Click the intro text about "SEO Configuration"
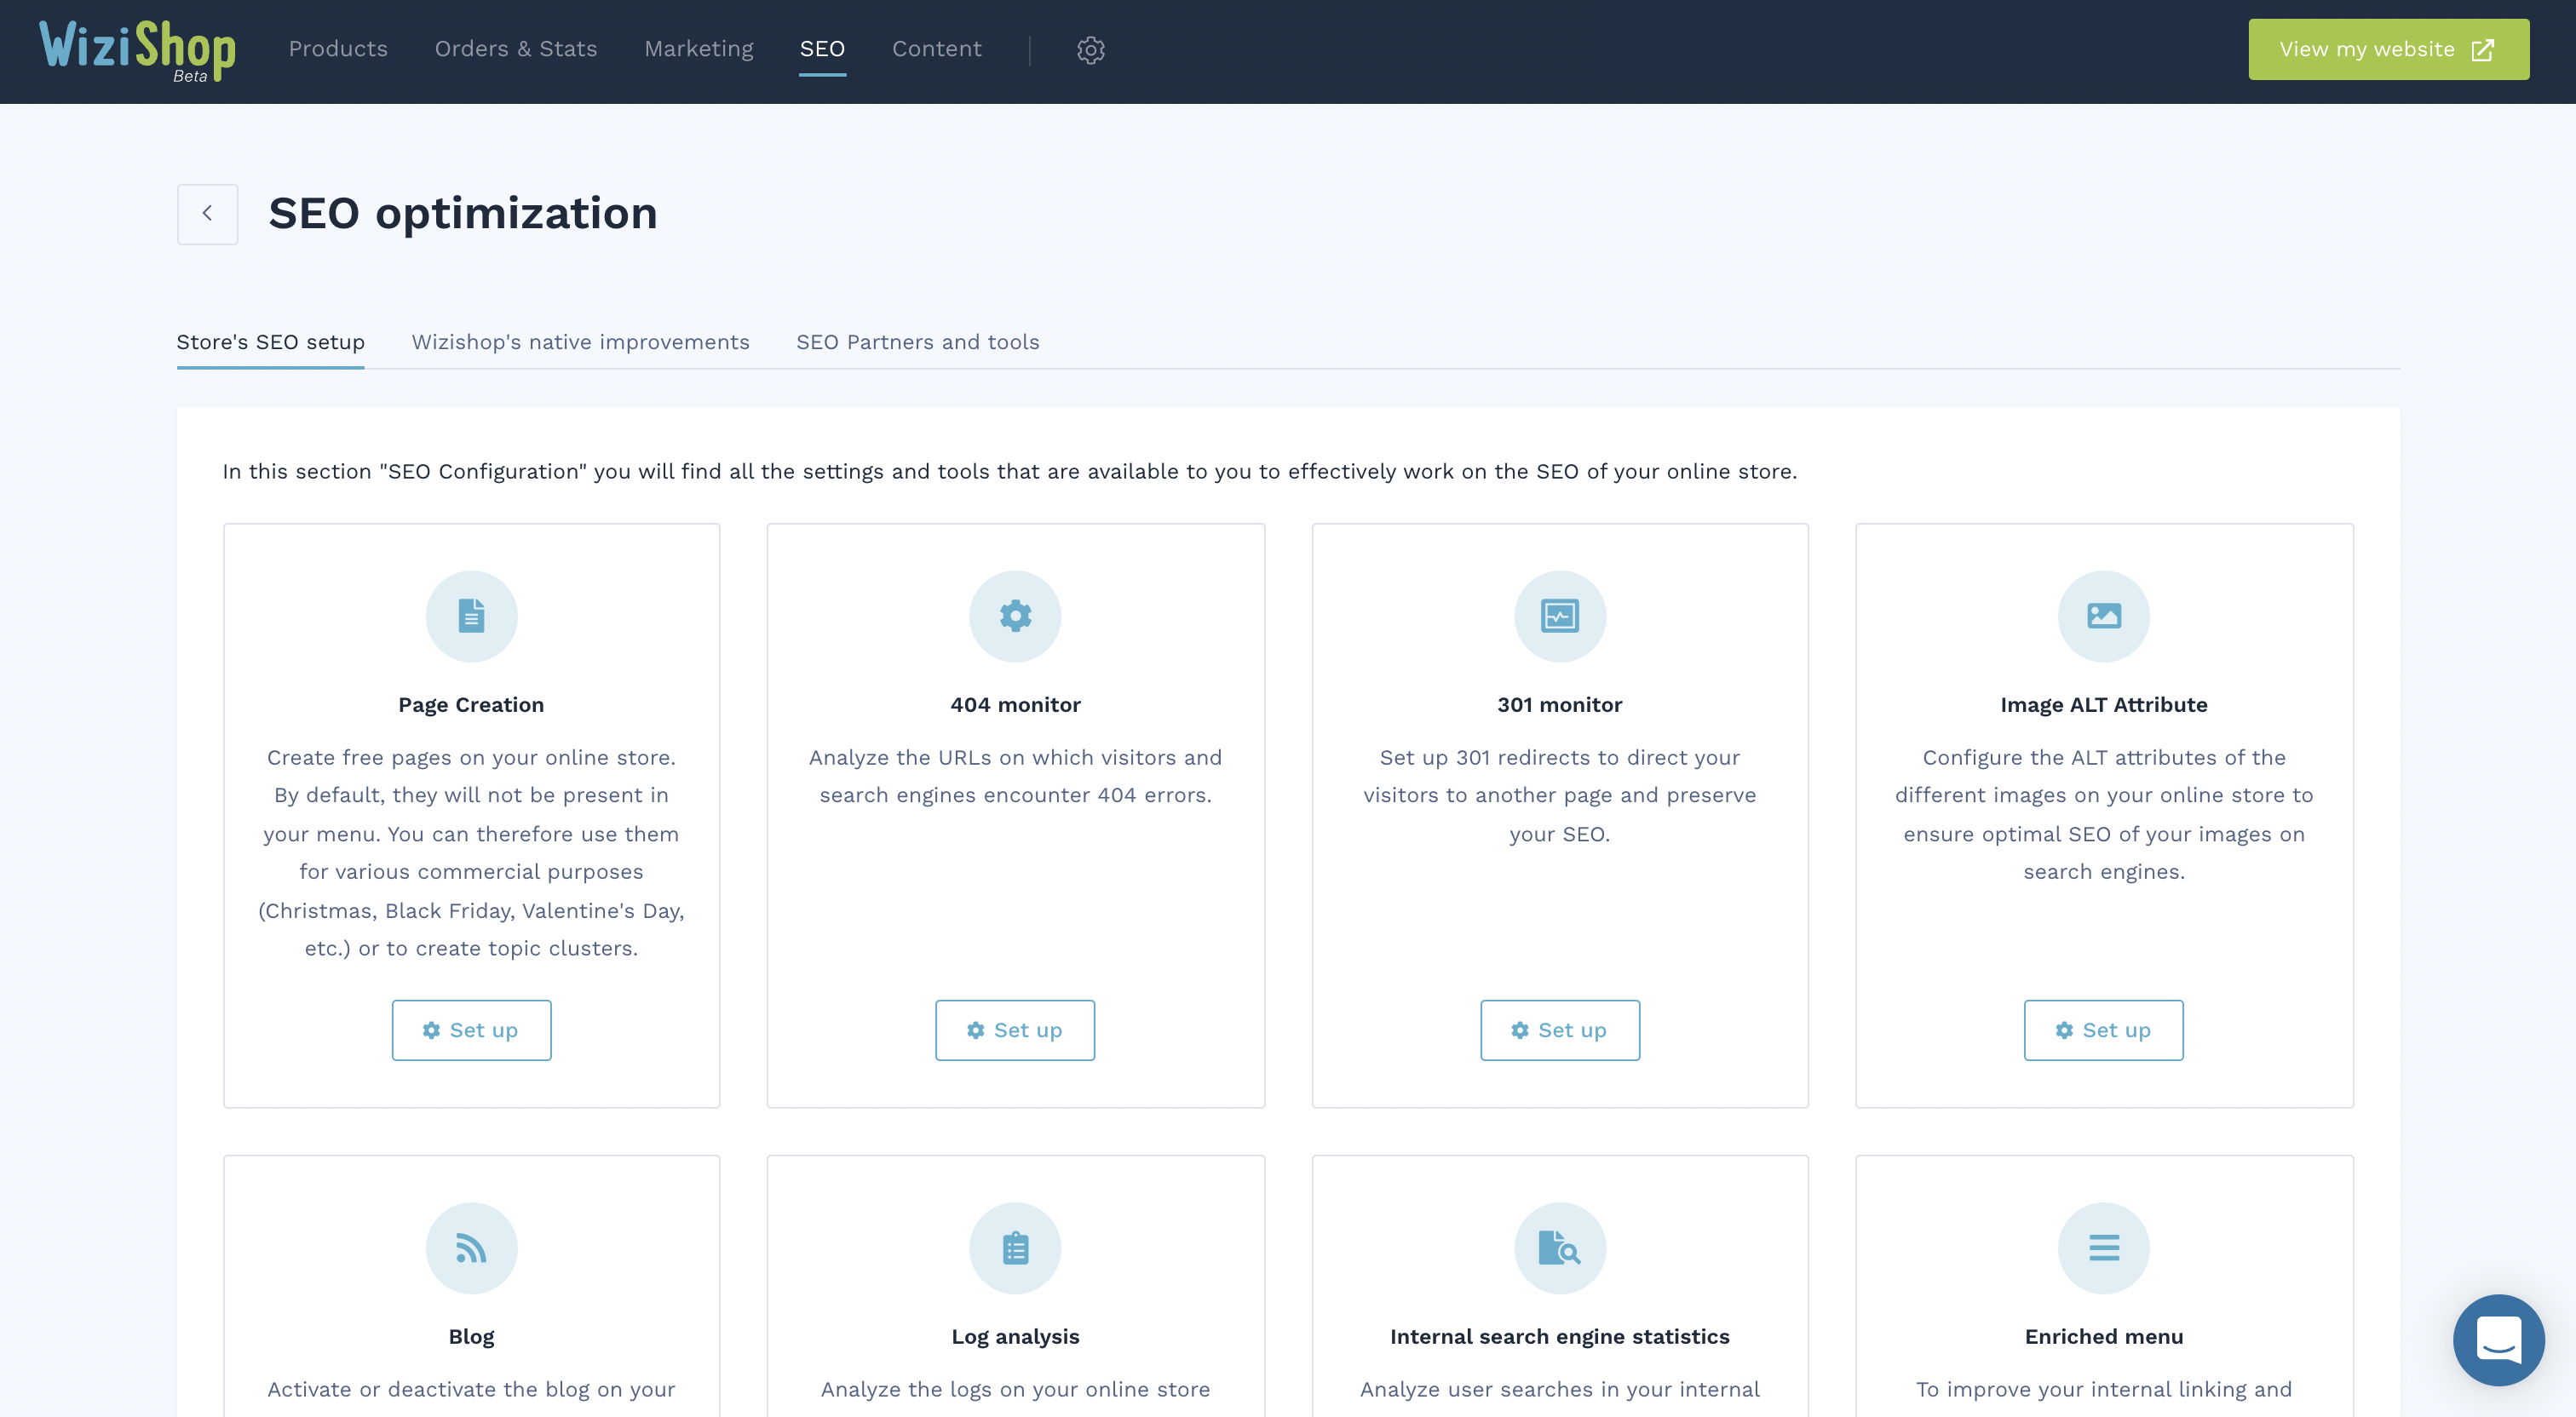2576x1417 pixels. (x=1009, y=472)
